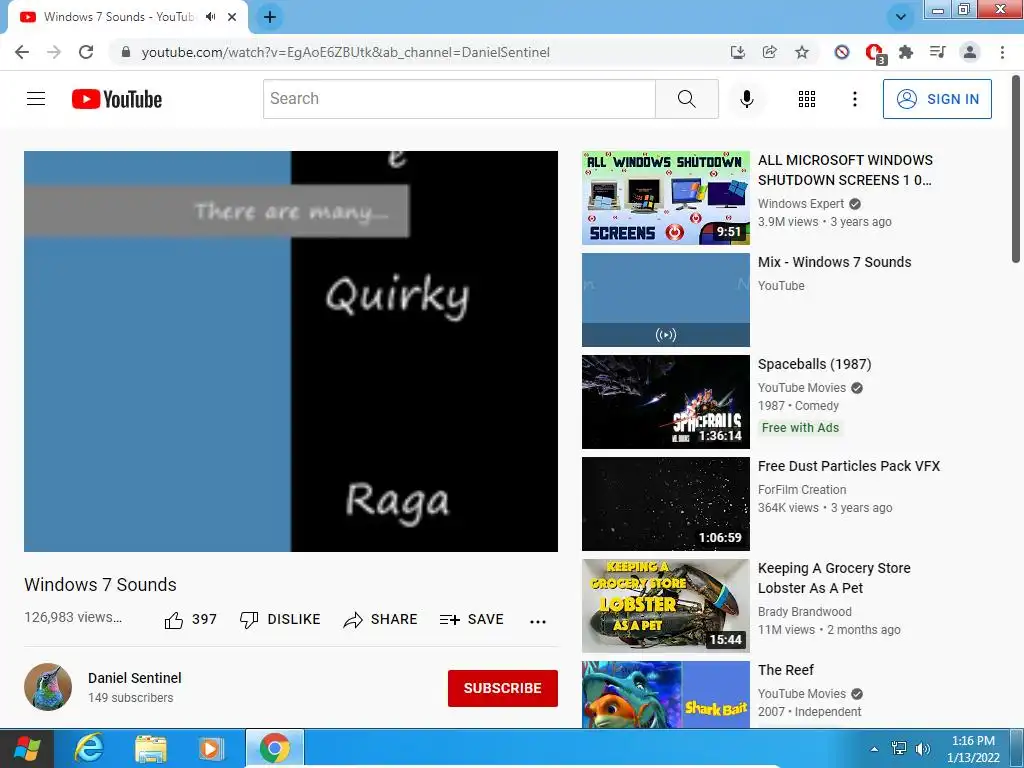
Task: Go back using the browser back arrow
Action: [x=22, y=52]
